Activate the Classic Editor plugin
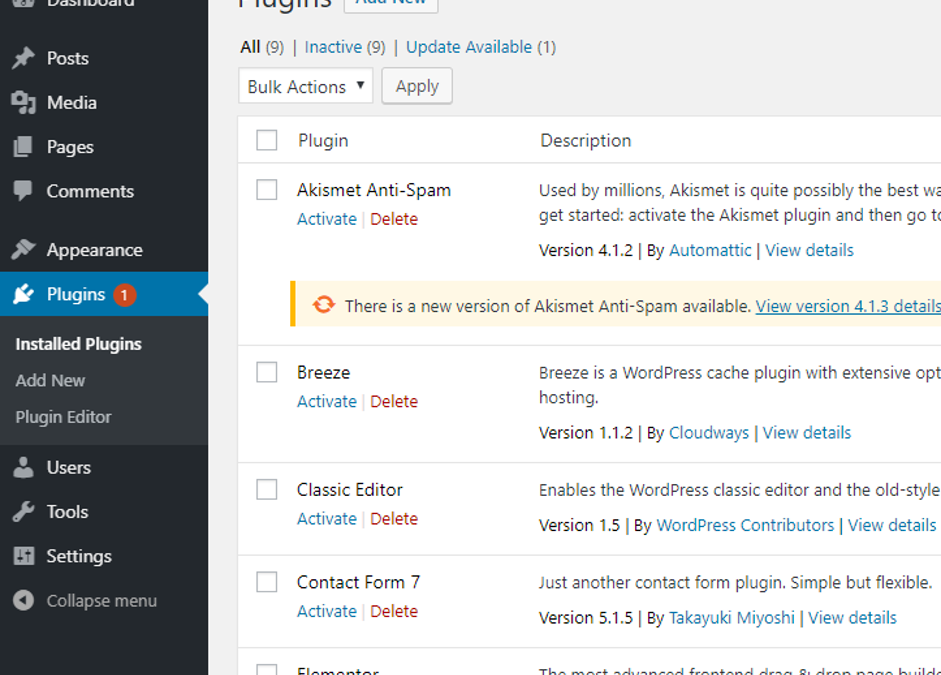 click(326, 518)
